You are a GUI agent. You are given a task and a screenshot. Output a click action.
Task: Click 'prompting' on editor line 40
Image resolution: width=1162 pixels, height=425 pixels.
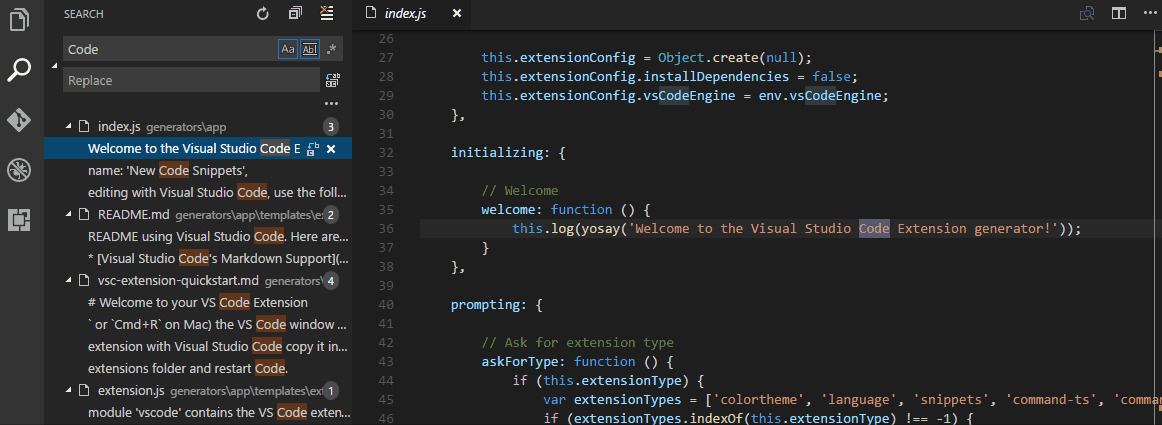(x=485, y=304)
